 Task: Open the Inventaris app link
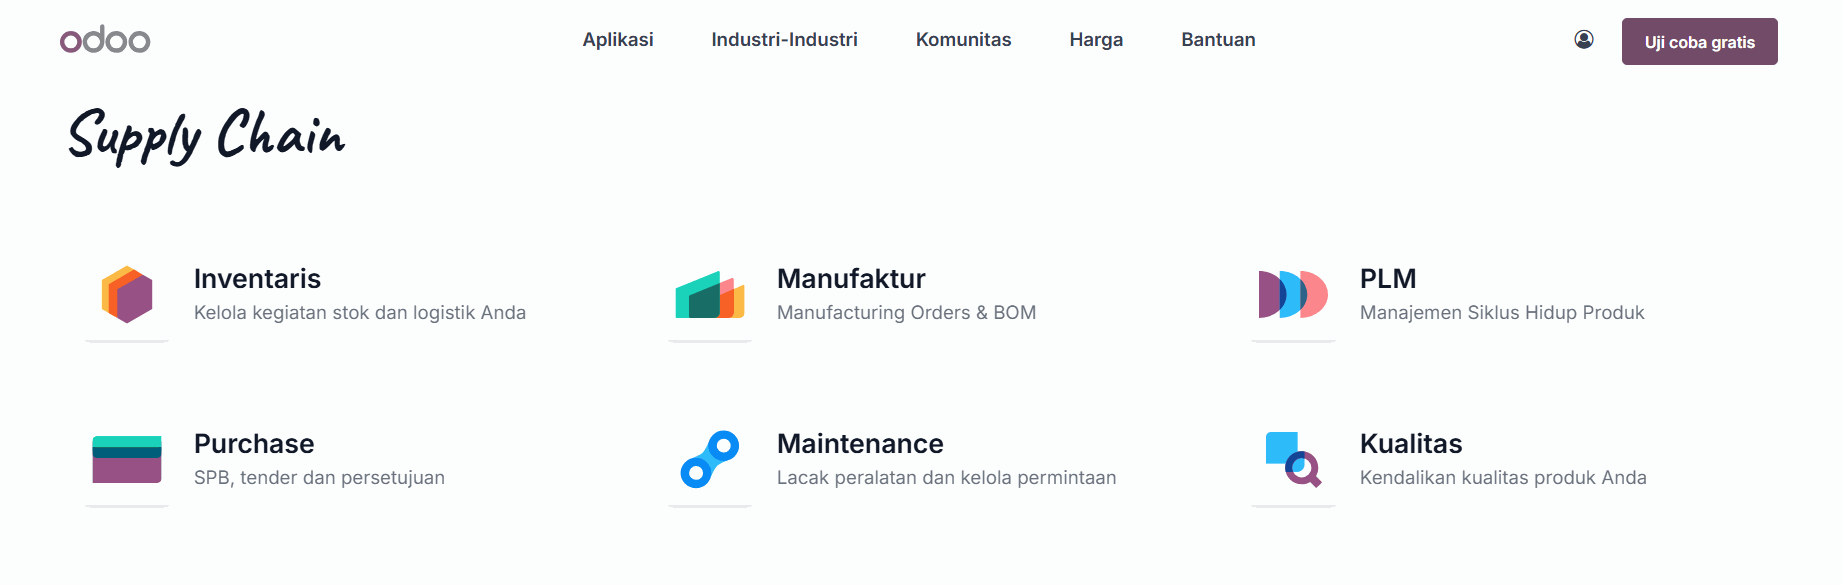point(257,278)
